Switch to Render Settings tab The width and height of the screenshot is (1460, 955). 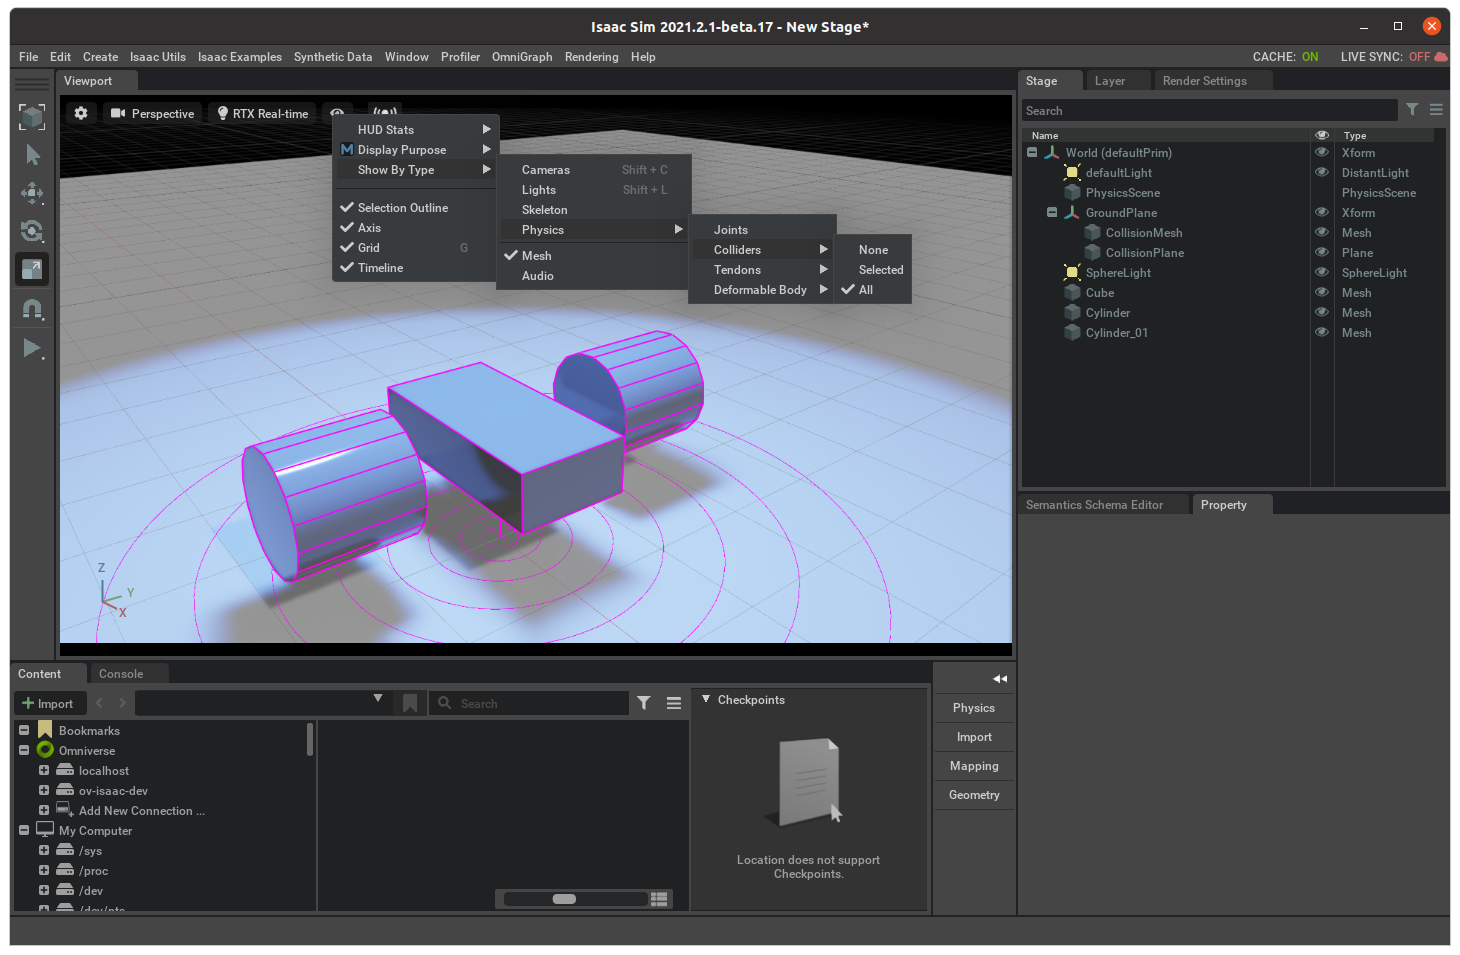[1204, 81]
